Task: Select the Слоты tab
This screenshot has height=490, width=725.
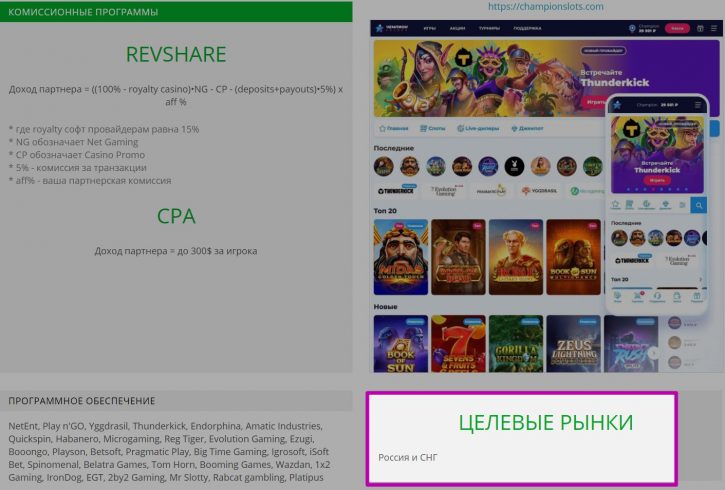Action: (x=432, y=128)
